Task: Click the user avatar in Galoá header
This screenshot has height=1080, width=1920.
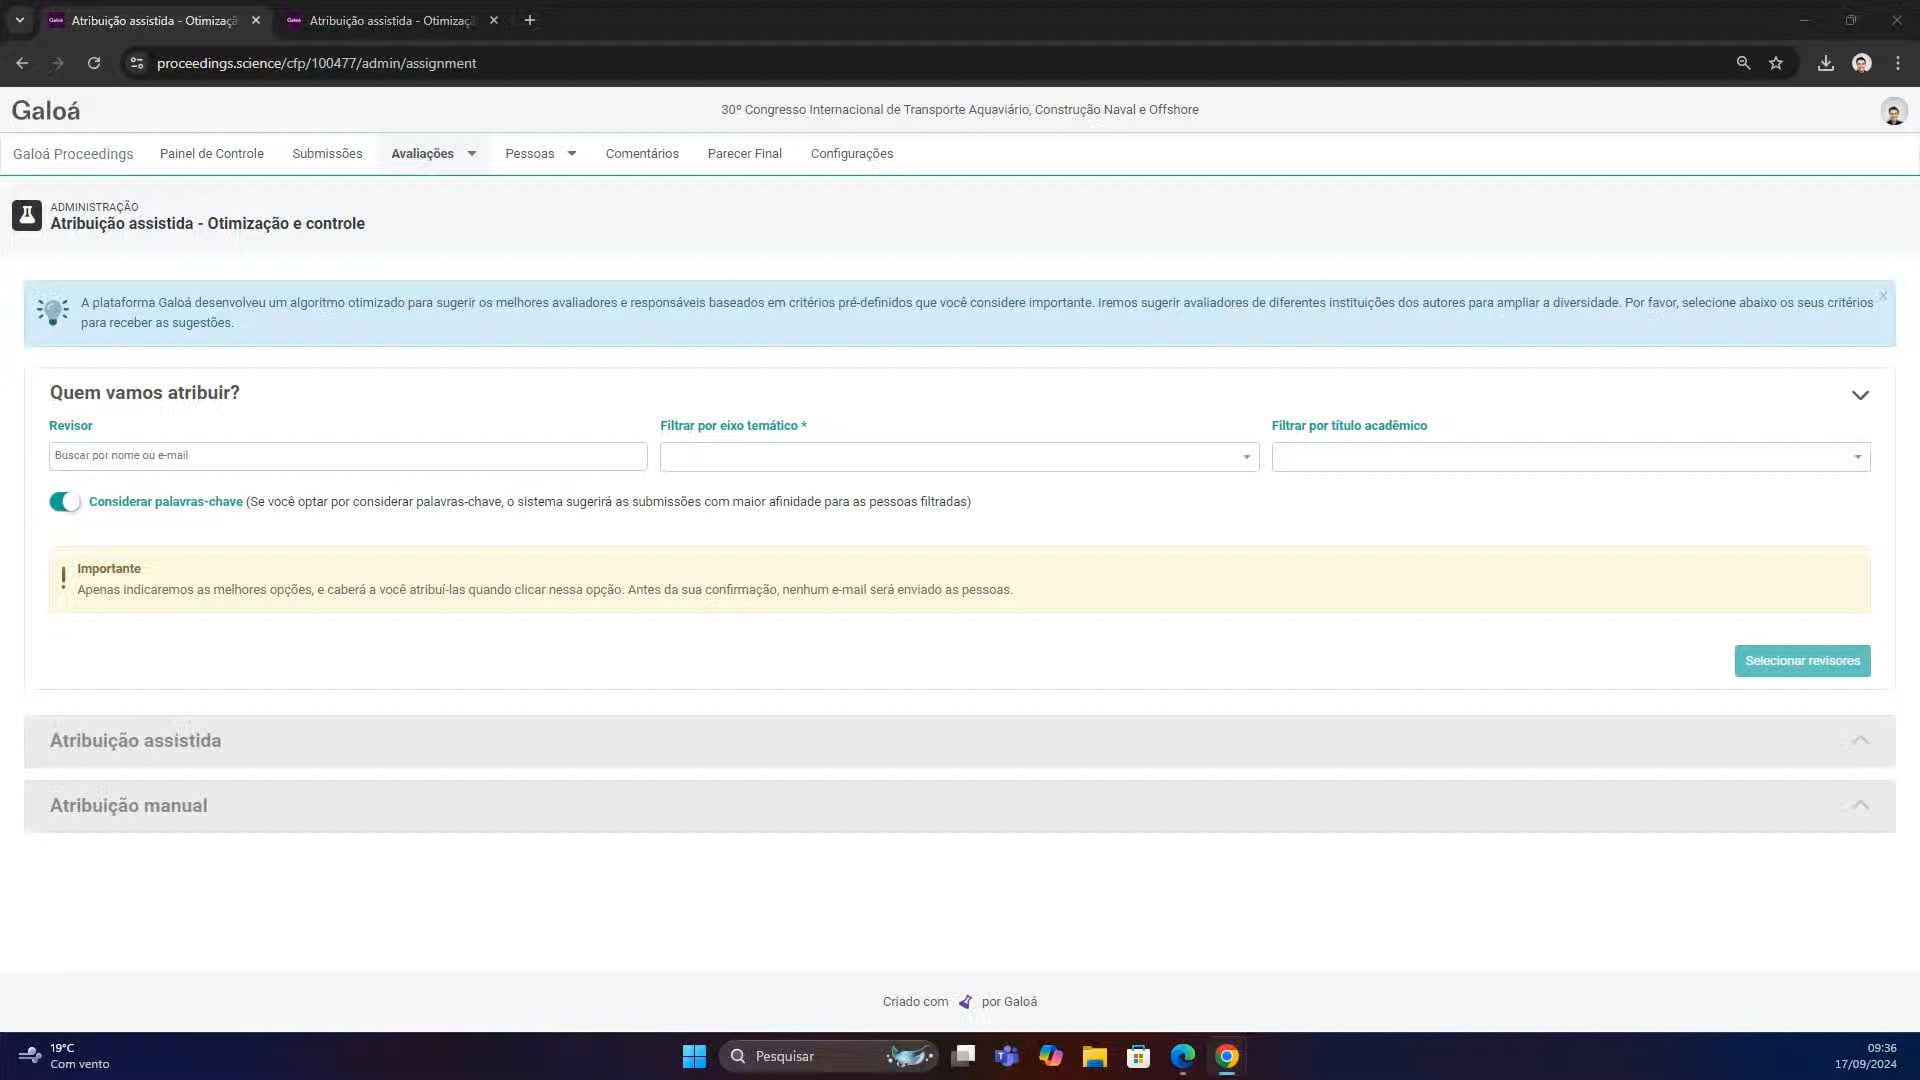Action: 1893,111
